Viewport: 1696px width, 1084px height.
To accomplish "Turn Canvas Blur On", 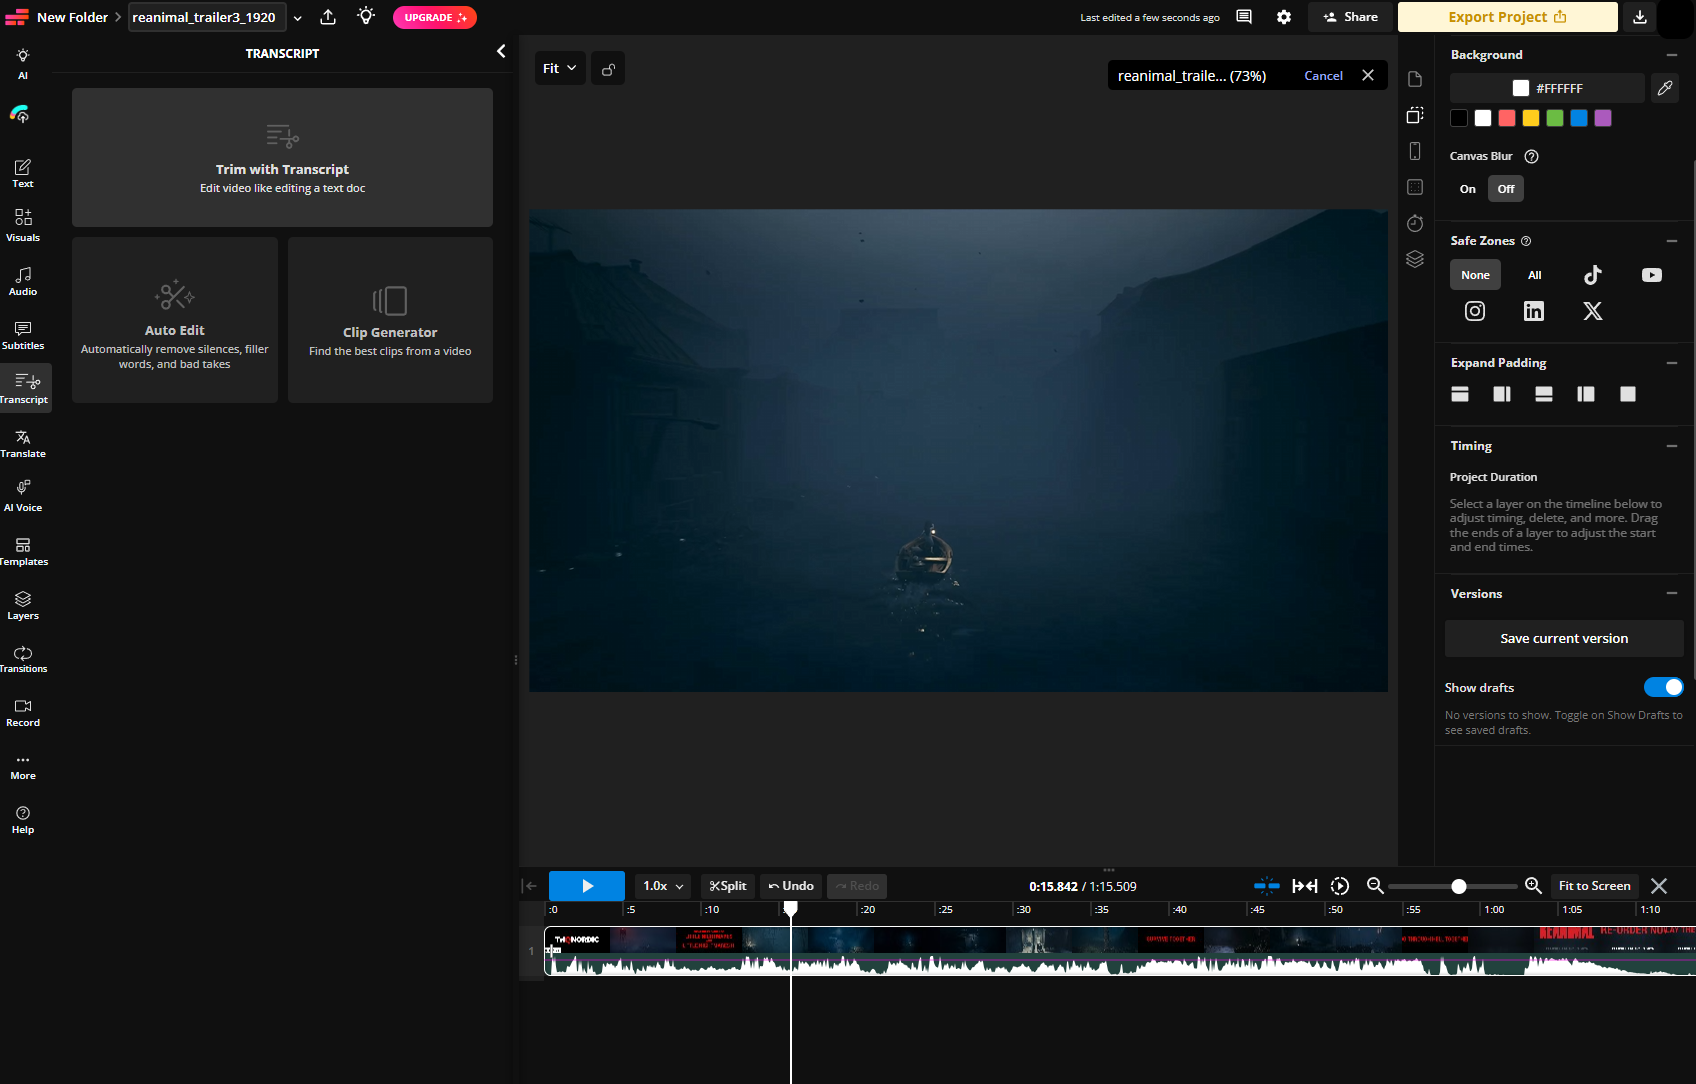I will [x=1468, y=189].
